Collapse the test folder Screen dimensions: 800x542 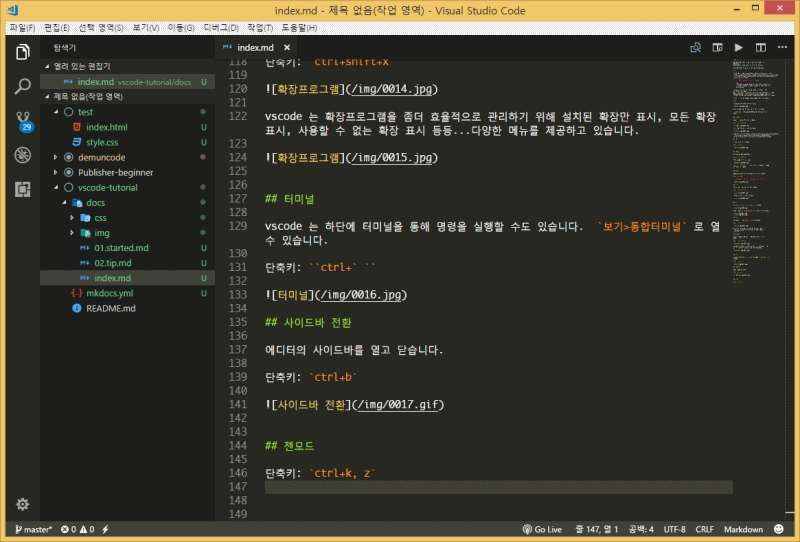point(56,112)
